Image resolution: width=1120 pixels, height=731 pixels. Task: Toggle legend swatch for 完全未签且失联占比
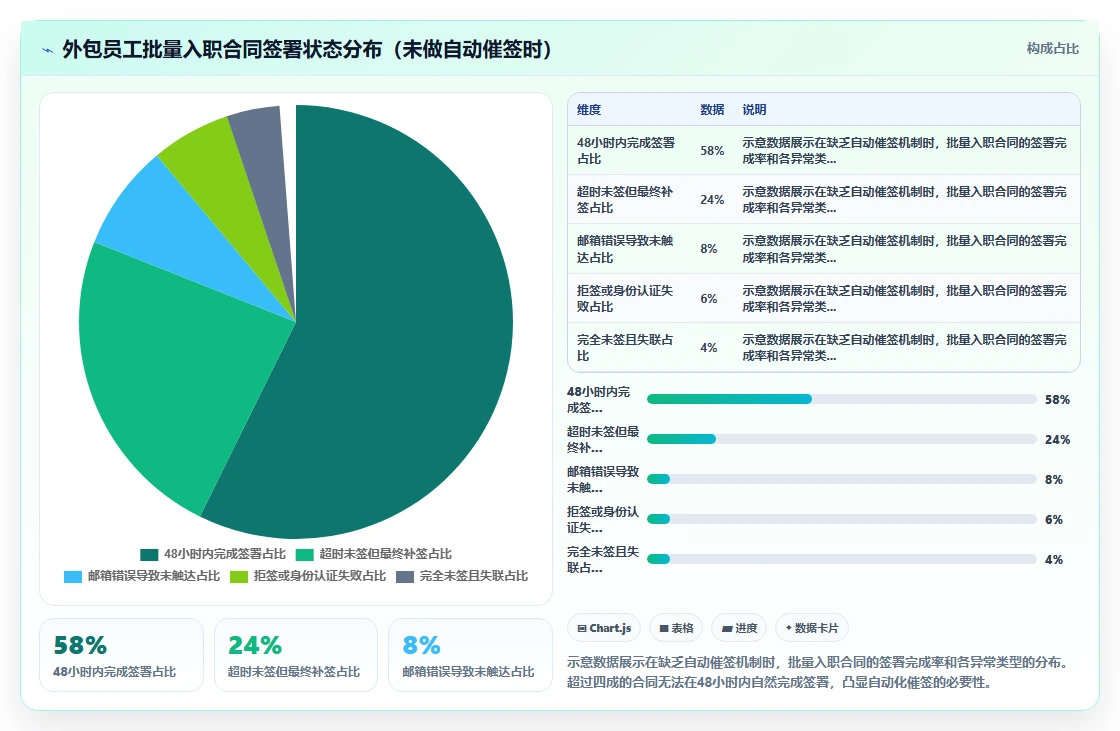(405, 577)
